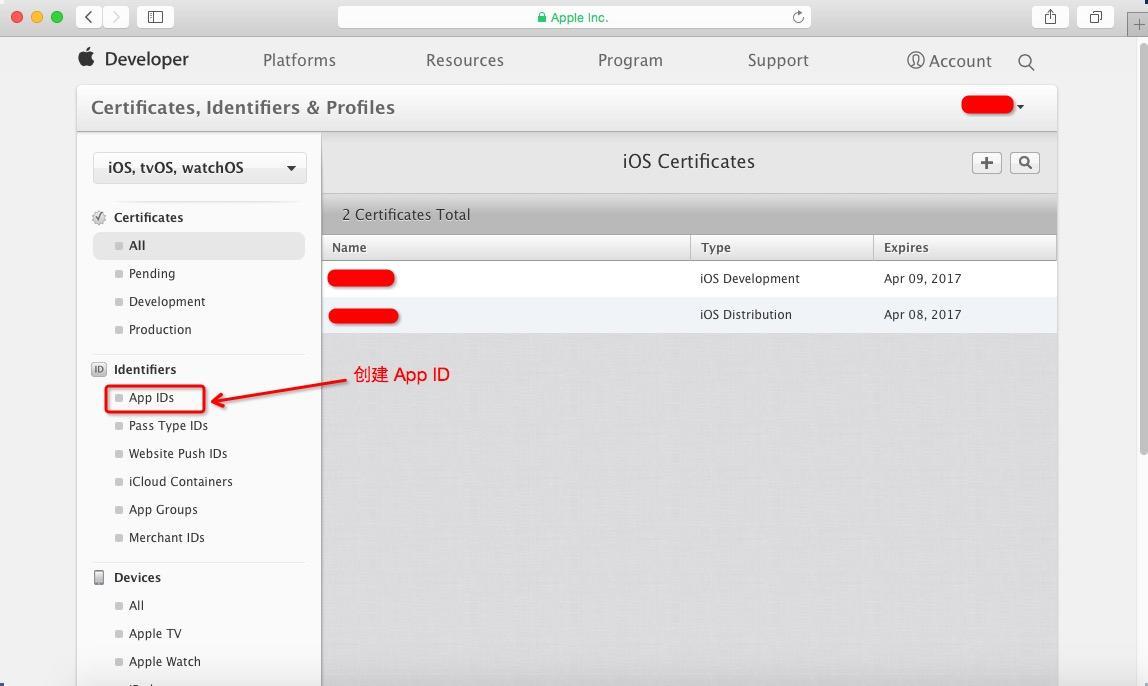Click the Apr 09, 2017 expiry date
Image resolution: width=1148 pixels, height=686 pixels.
(x=922, y=278)
